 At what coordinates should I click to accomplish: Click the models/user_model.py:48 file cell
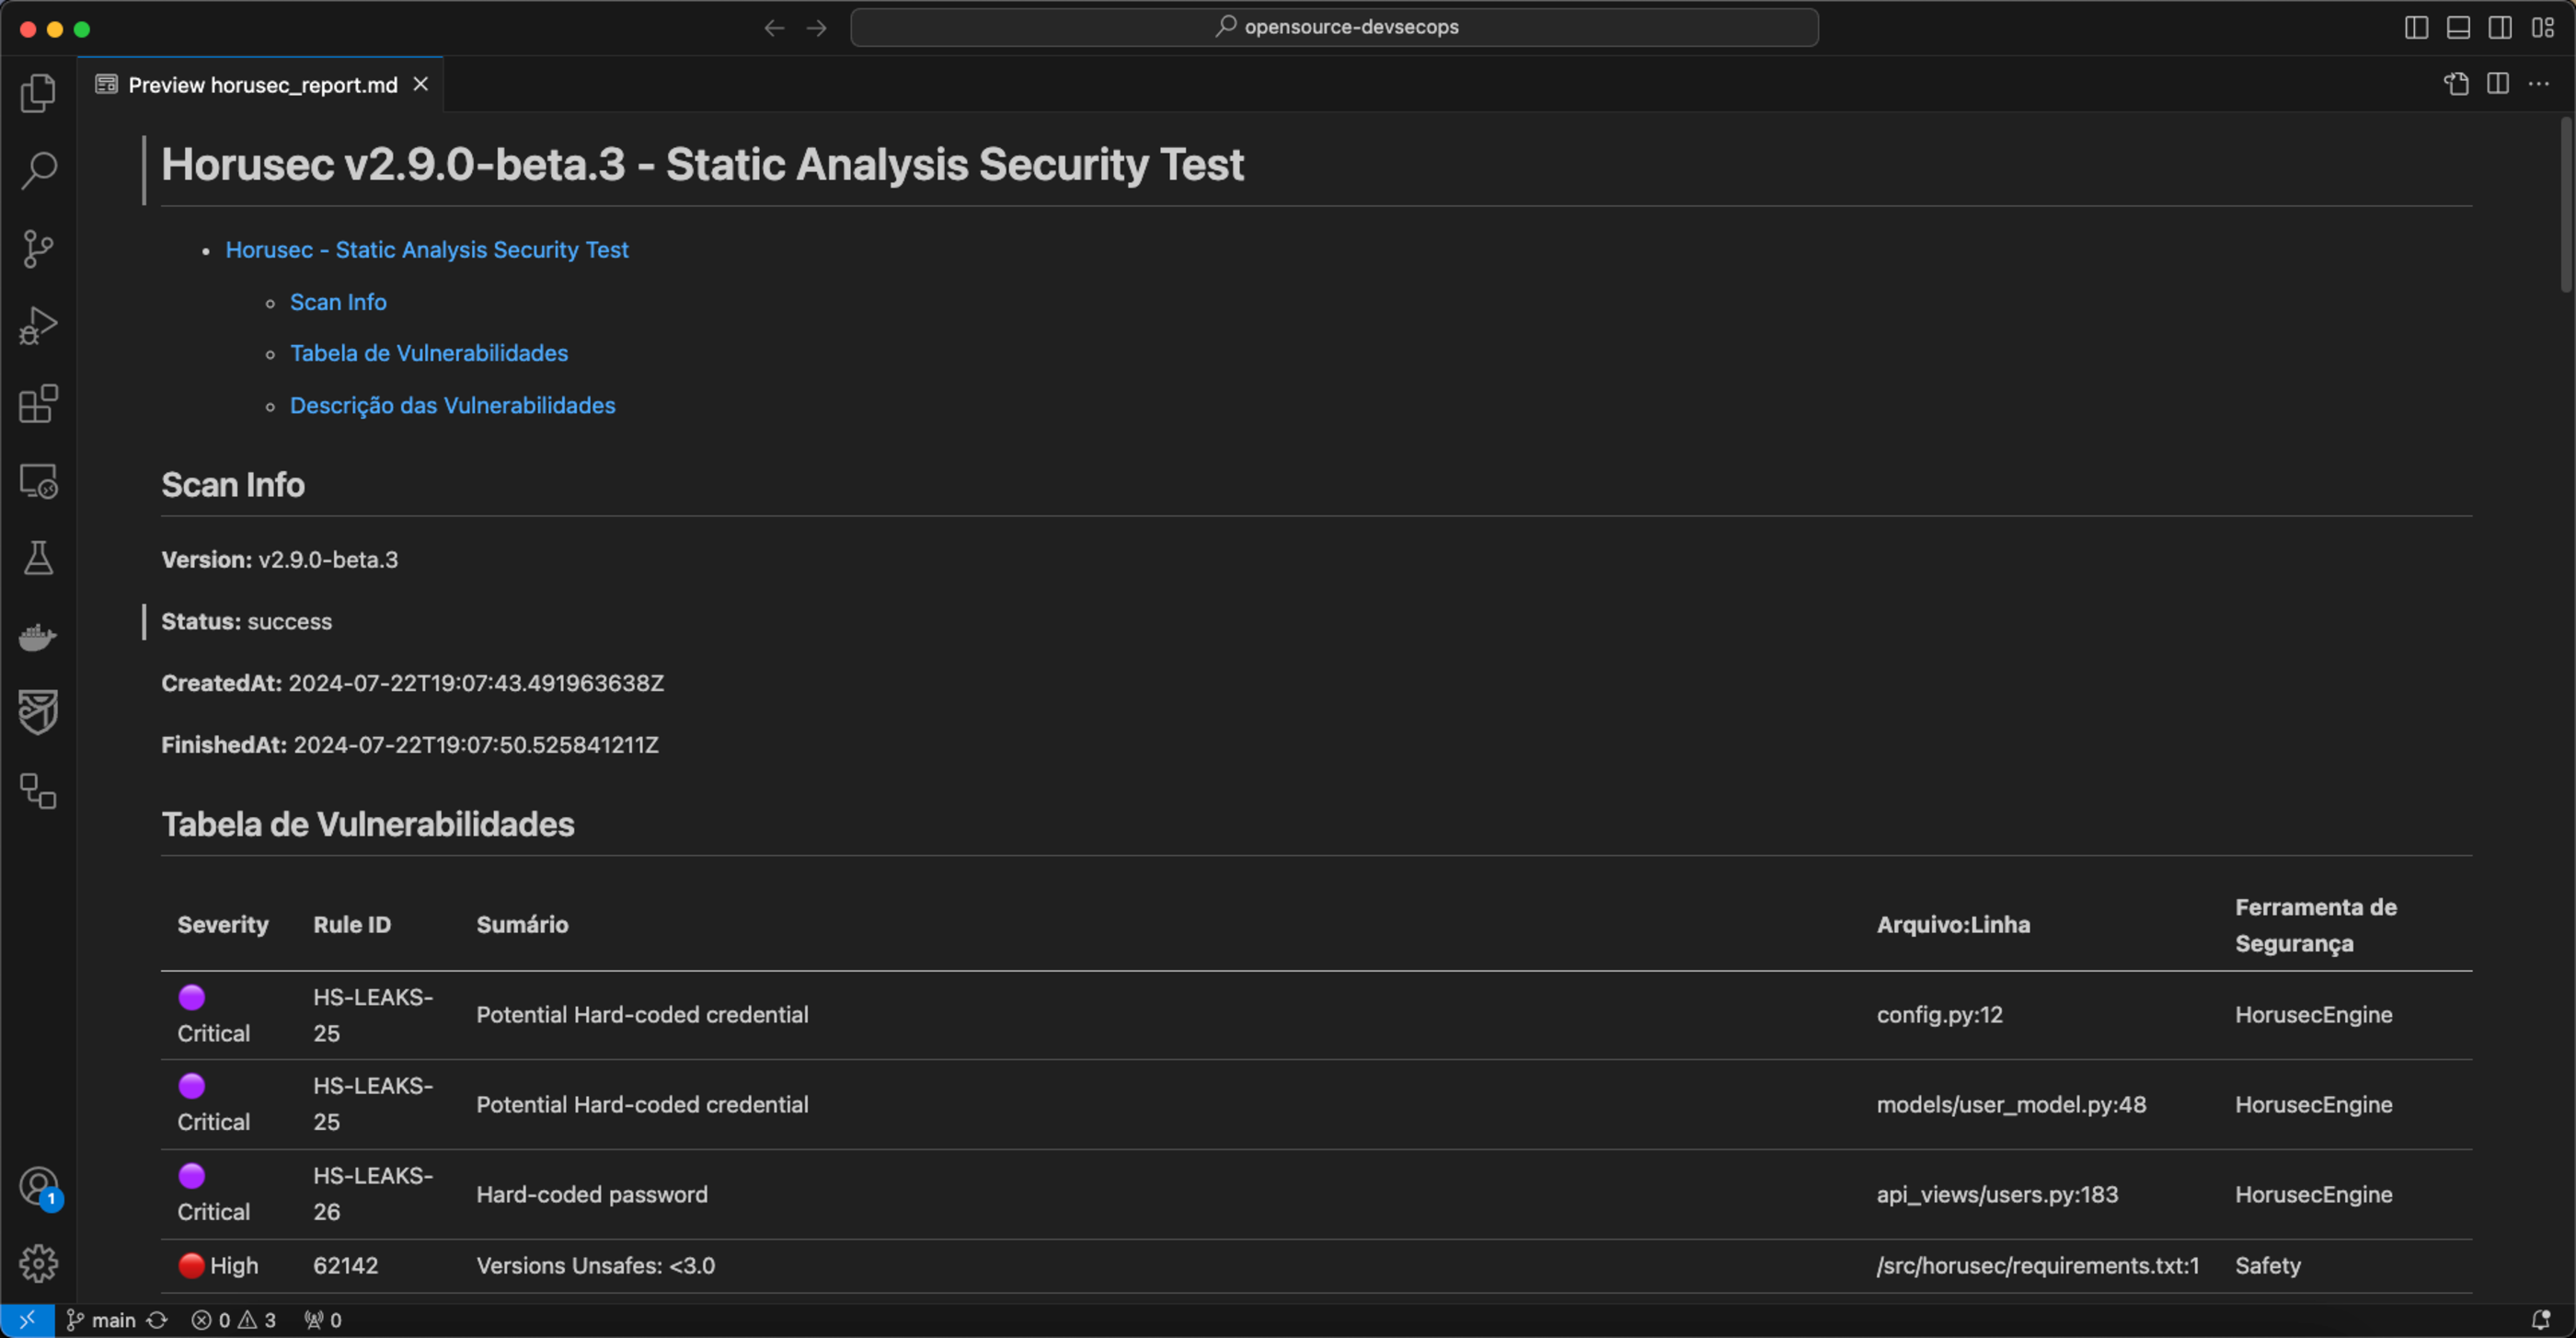tap(2011, 1105)
